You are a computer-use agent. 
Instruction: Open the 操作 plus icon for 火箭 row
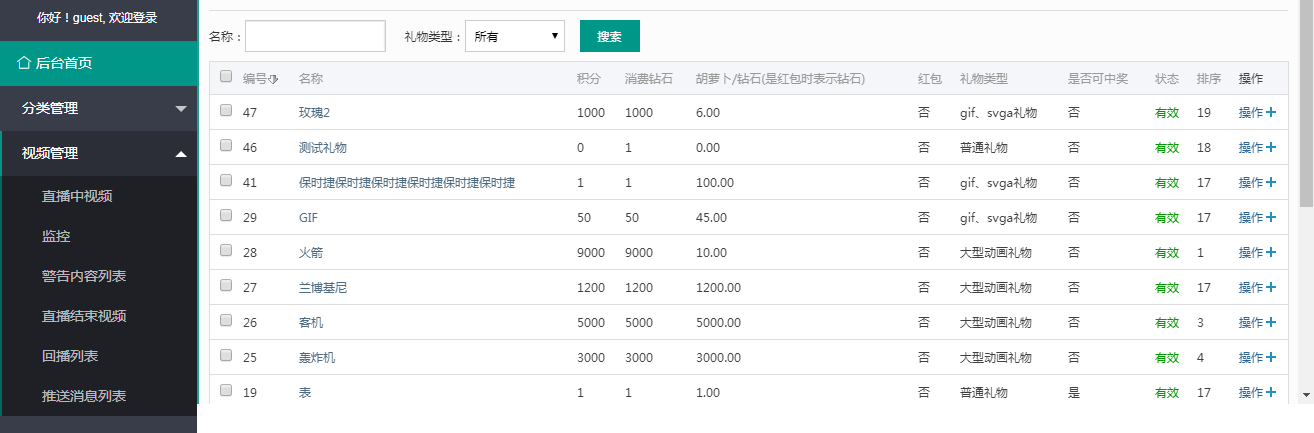1271,253
